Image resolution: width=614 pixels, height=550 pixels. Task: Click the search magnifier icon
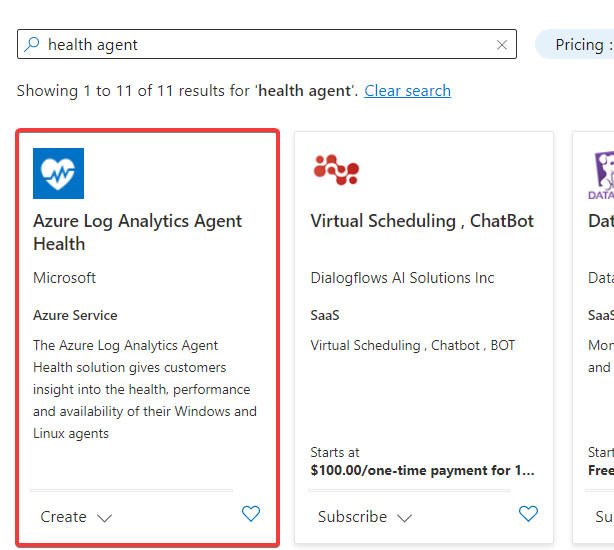(x=33, y=45)
